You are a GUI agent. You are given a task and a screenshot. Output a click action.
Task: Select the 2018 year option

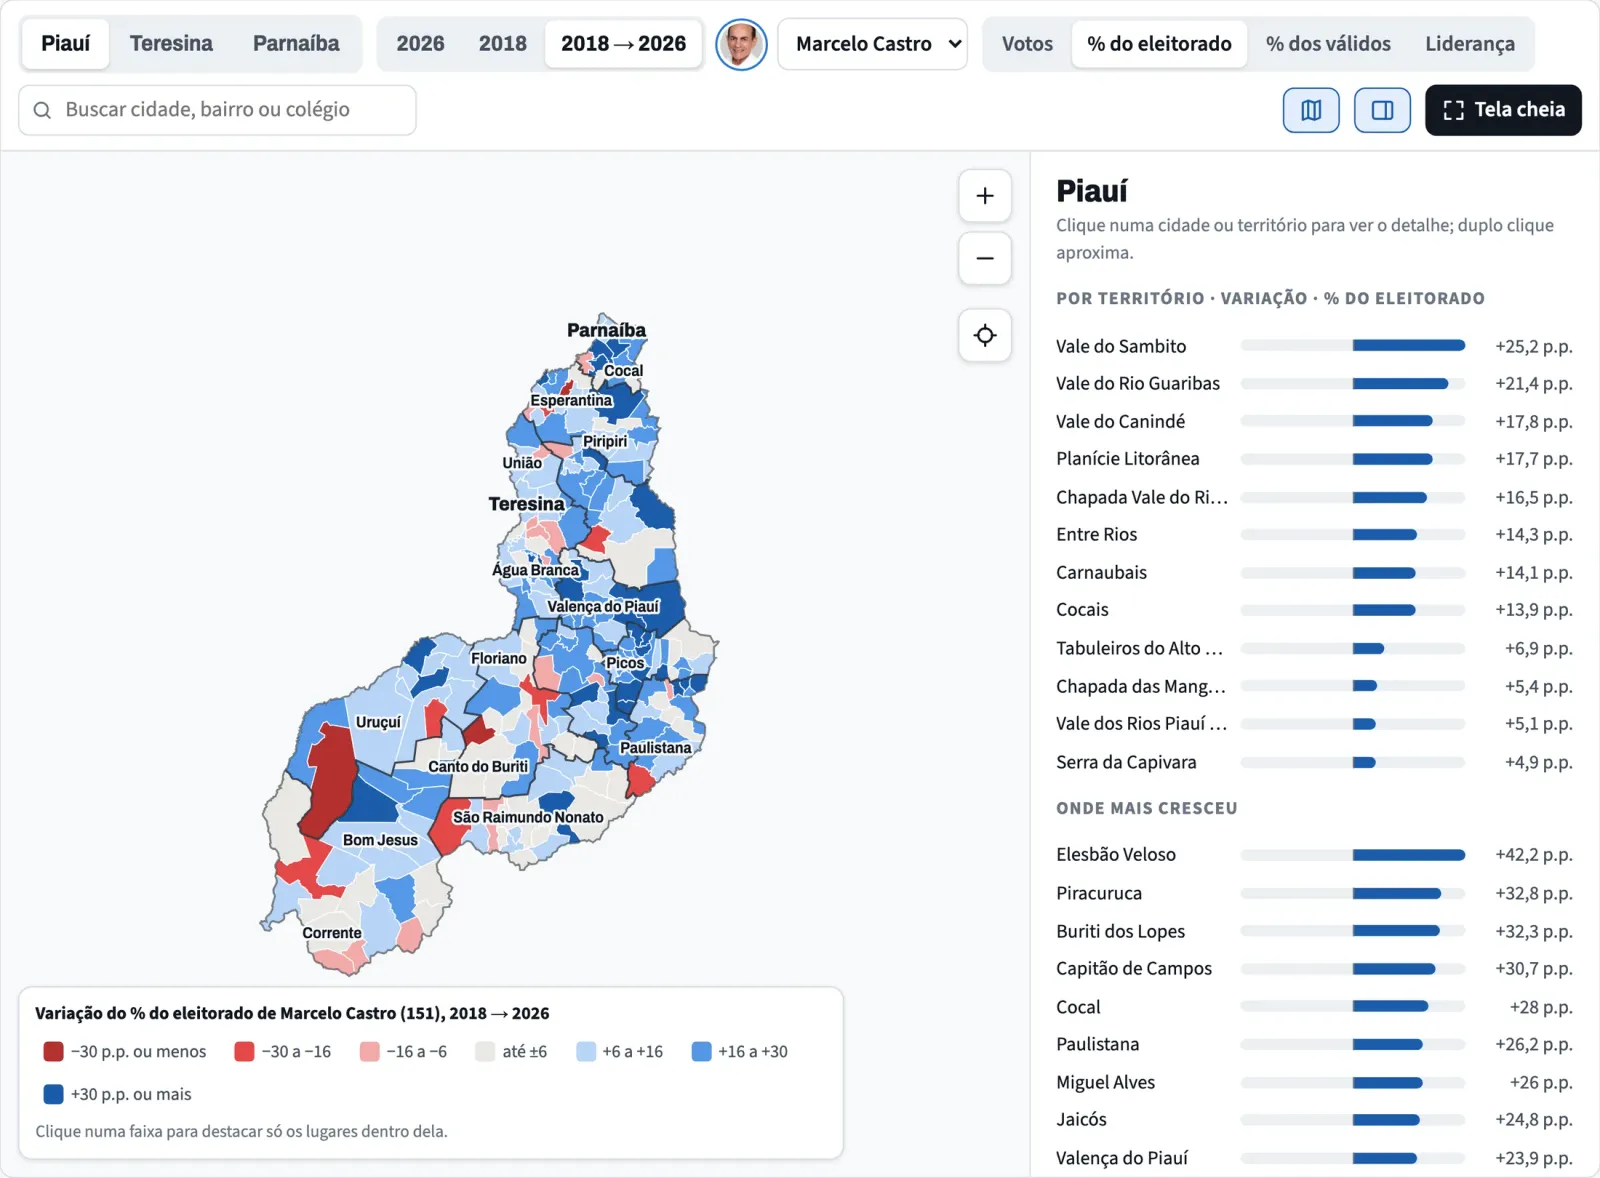pyautogui.click(x=502, y=44)
